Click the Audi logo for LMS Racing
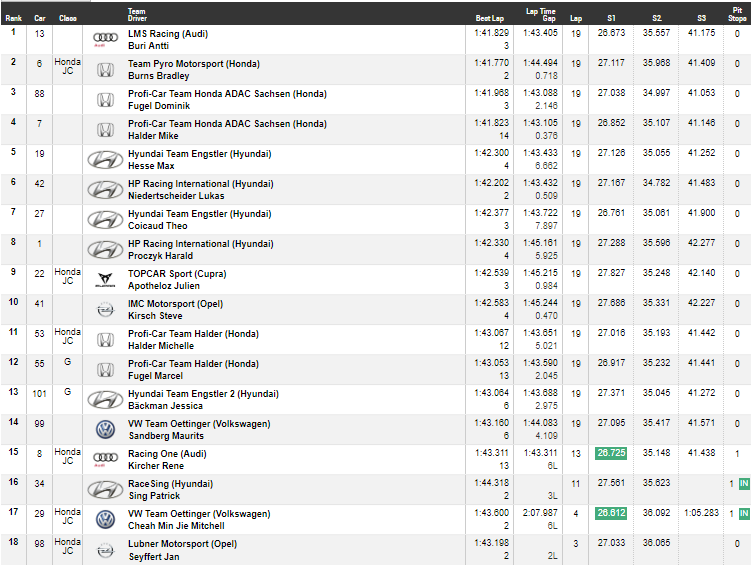This screenshot has width=755, height=565. pos(105,39)
